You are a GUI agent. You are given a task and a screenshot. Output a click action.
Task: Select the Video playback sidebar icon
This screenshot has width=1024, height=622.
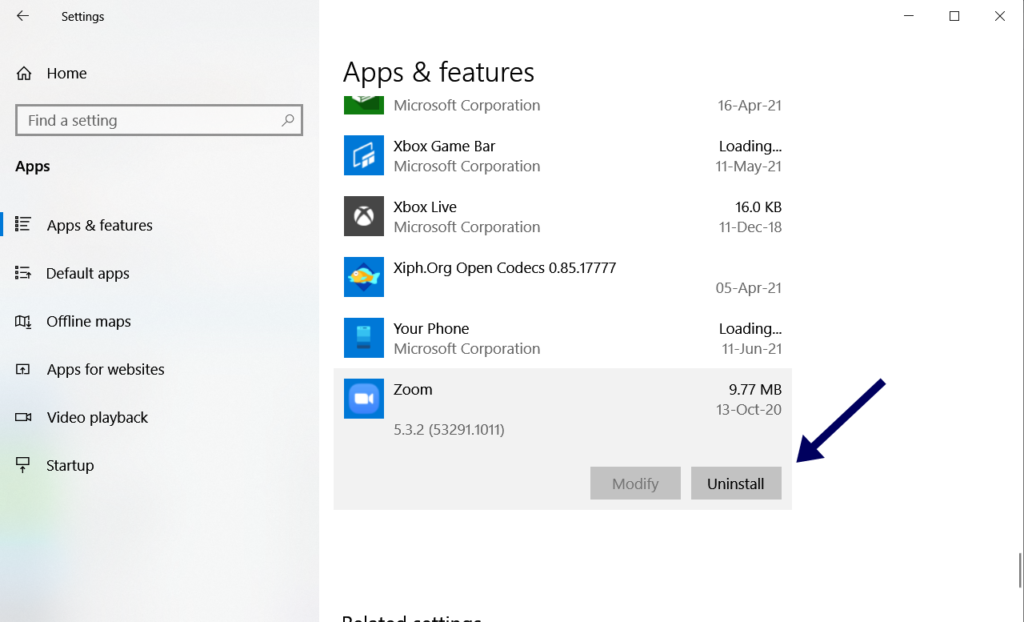pyautogui.click(x=21, y=417)
